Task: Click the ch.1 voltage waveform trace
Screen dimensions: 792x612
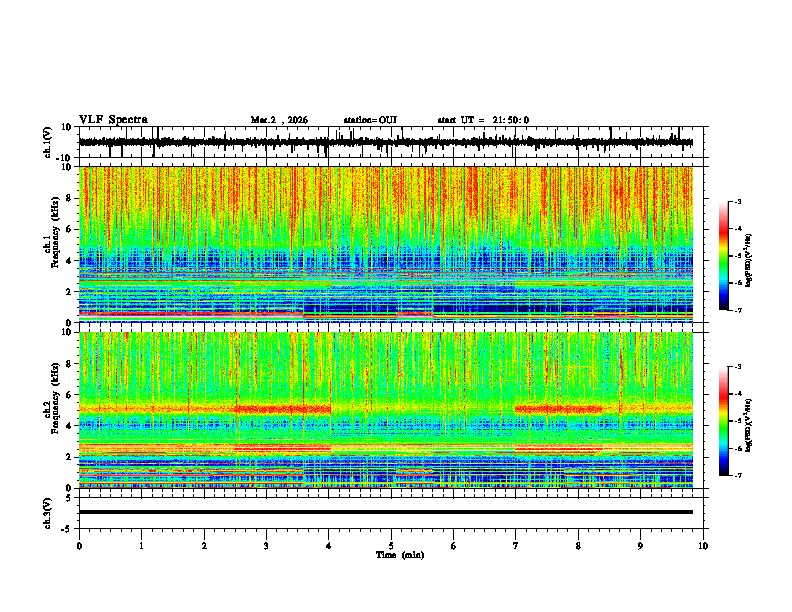Action: 385,142
